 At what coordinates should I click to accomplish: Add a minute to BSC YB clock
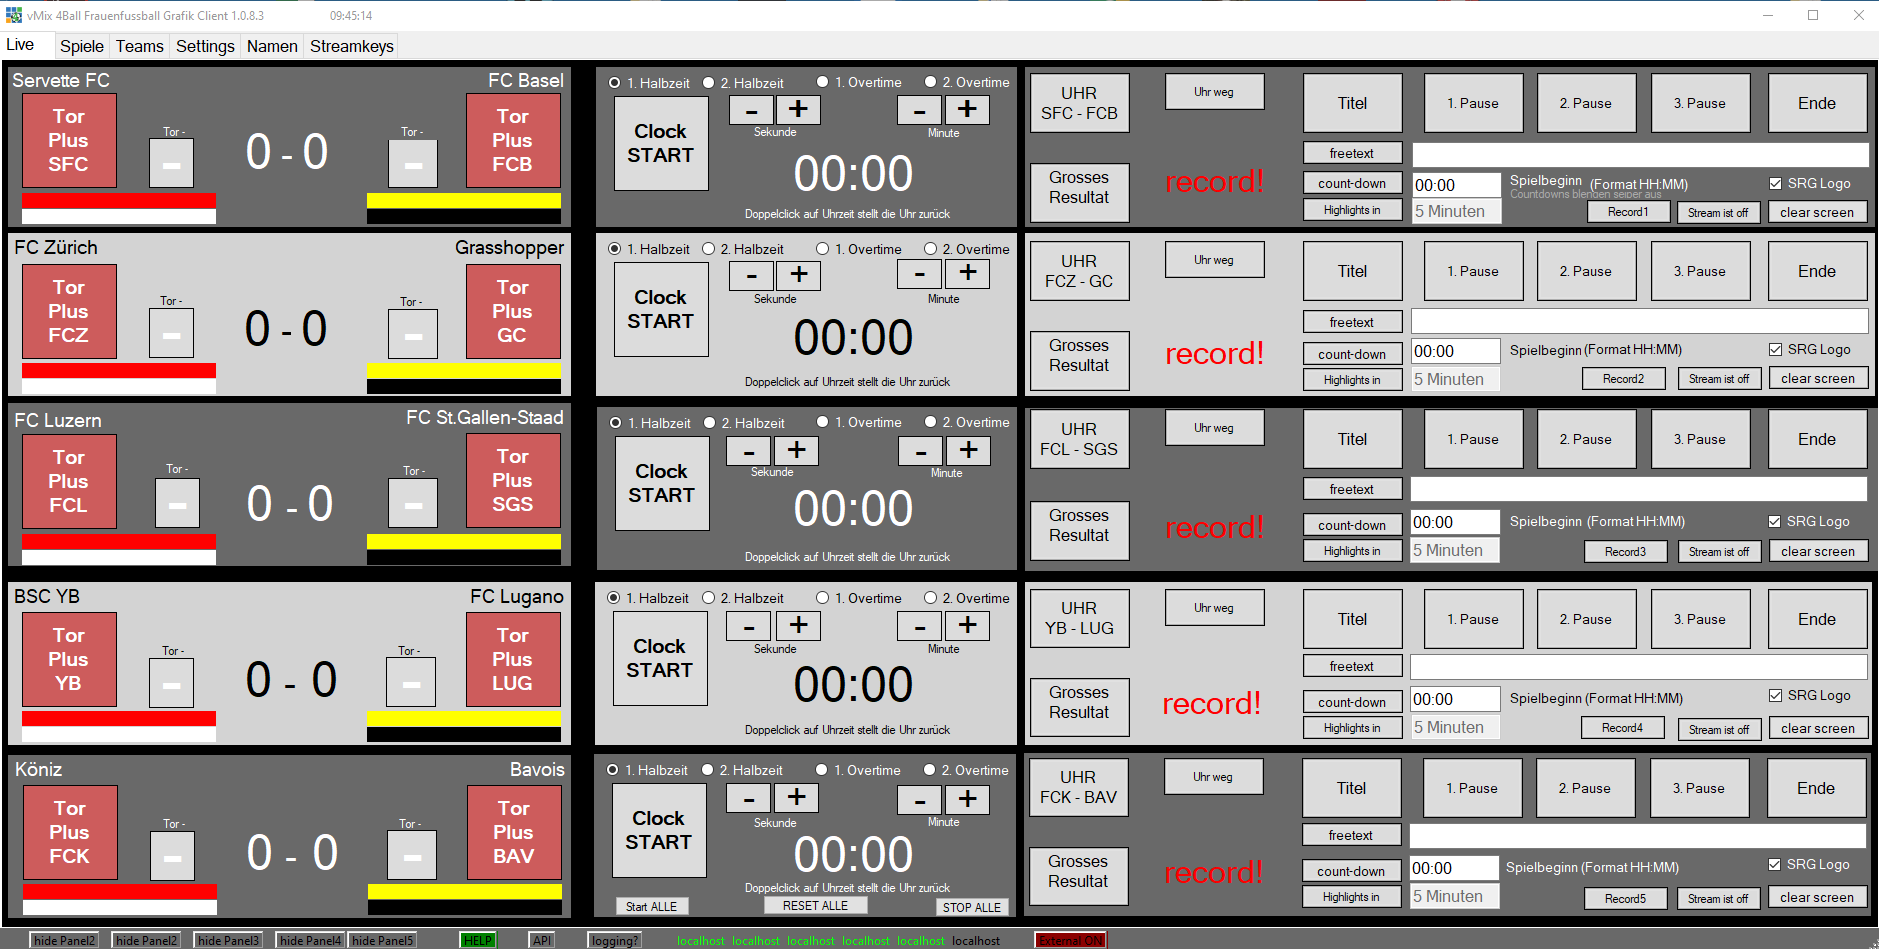pos(967,626)
